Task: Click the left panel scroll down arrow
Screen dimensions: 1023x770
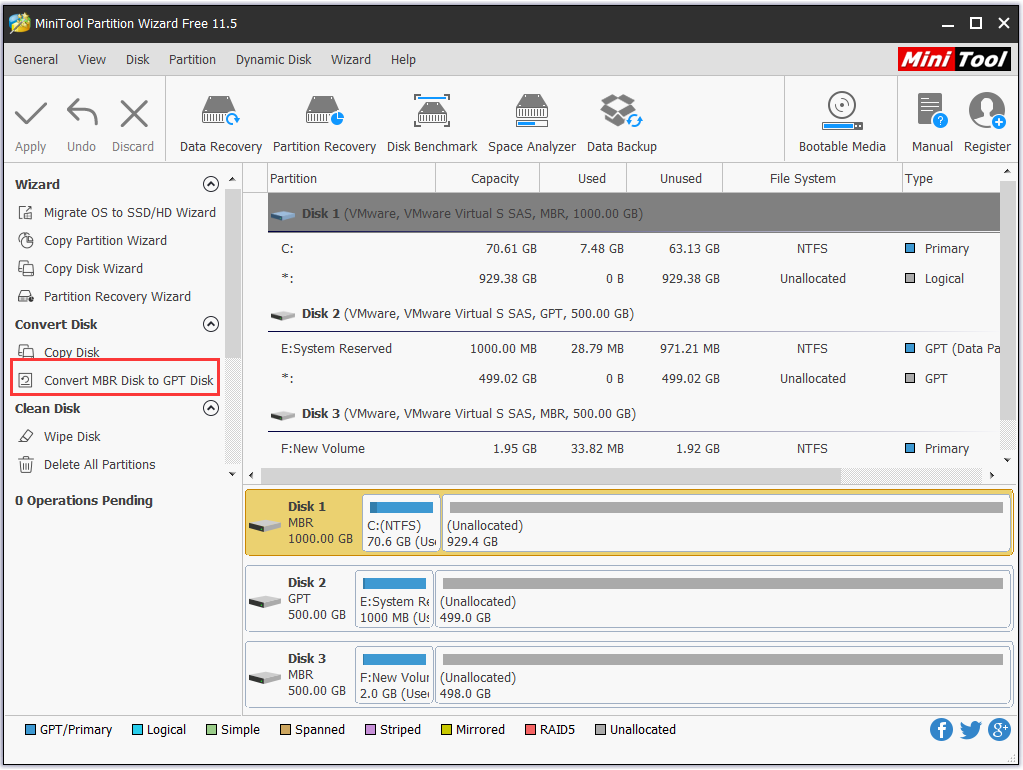Action: 232,474
